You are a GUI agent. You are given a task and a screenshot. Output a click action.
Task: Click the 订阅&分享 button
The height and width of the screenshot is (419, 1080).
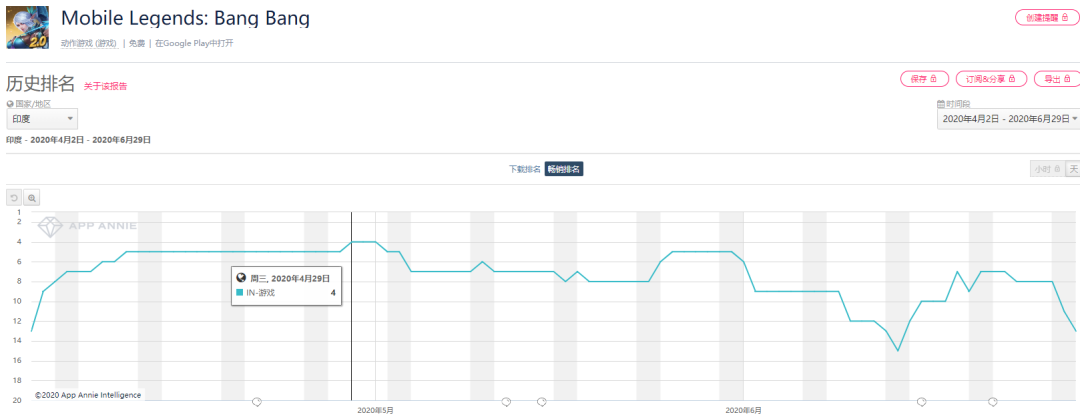click(991, 79)
